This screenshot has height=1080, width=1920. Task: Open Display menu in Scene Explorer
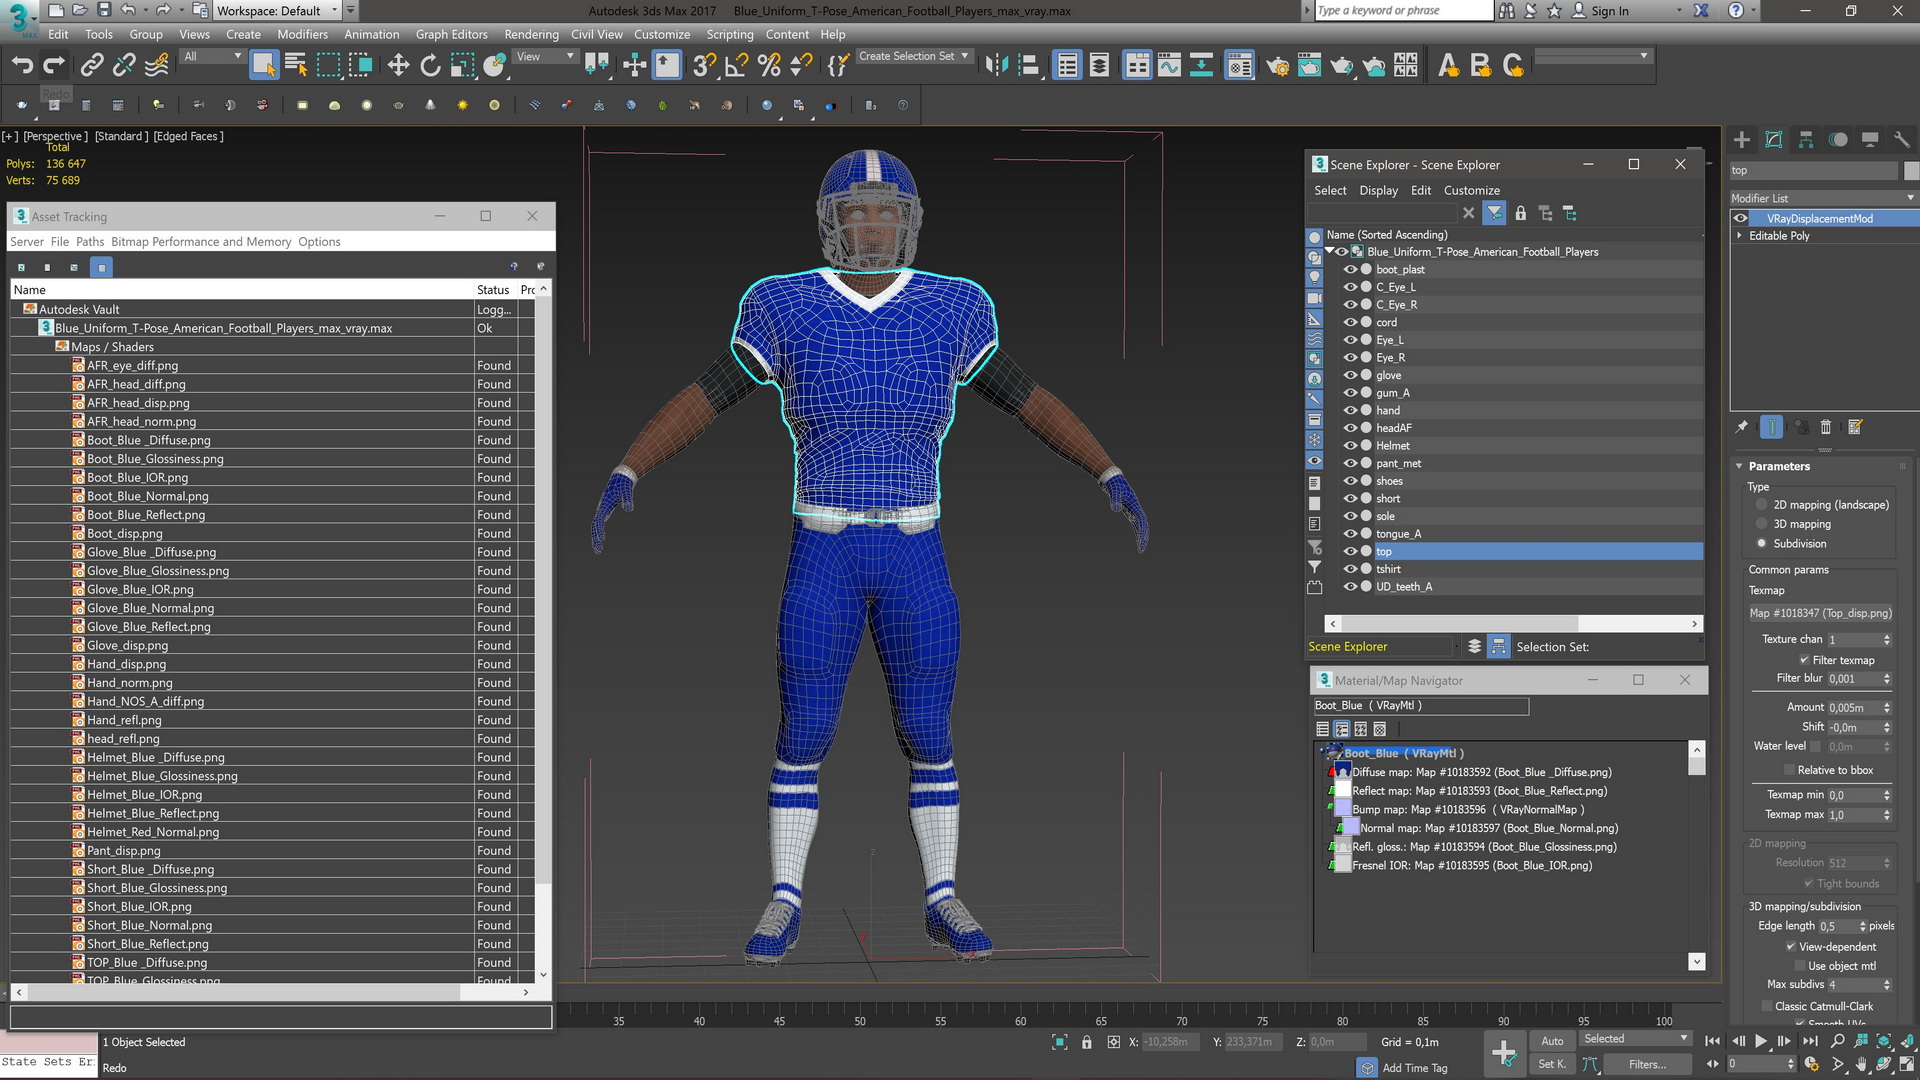point(1378,190)
